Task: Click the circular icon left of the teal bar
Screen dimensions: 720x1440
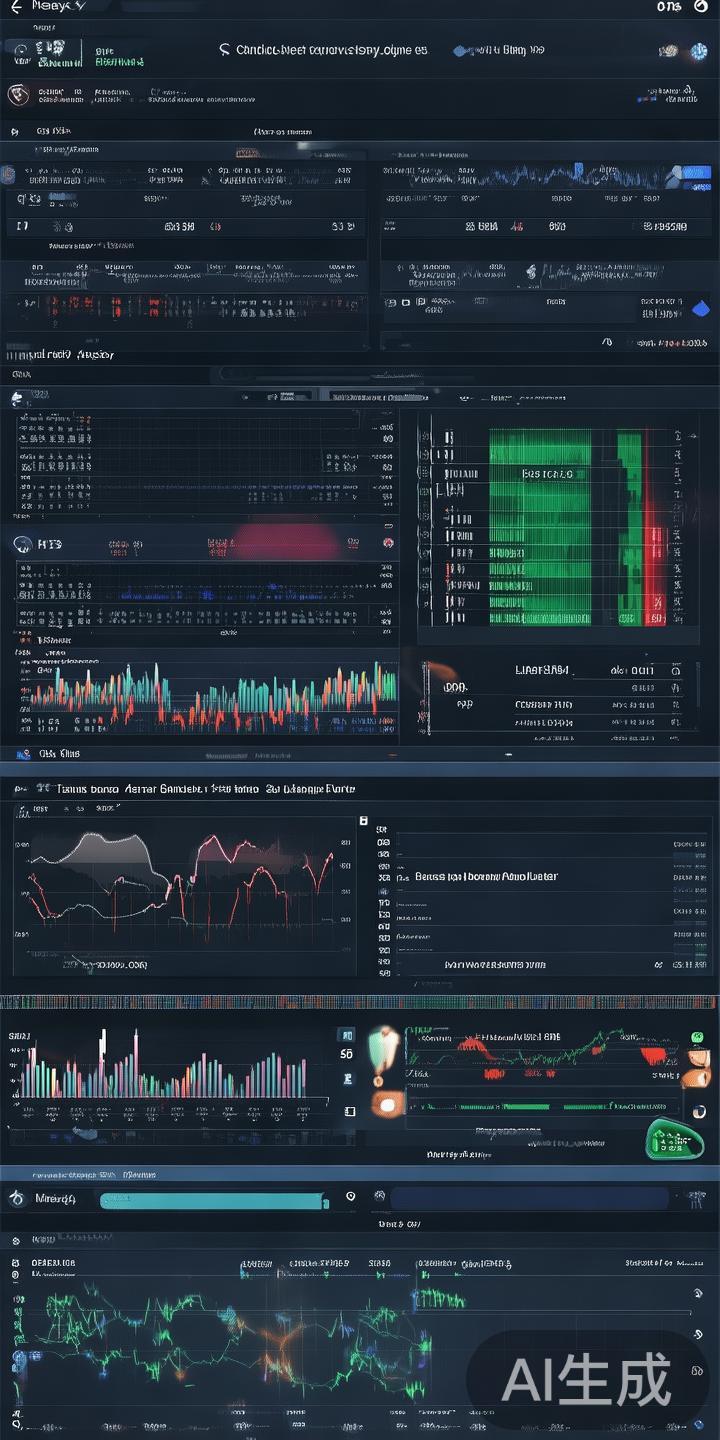Action: 16,1198
